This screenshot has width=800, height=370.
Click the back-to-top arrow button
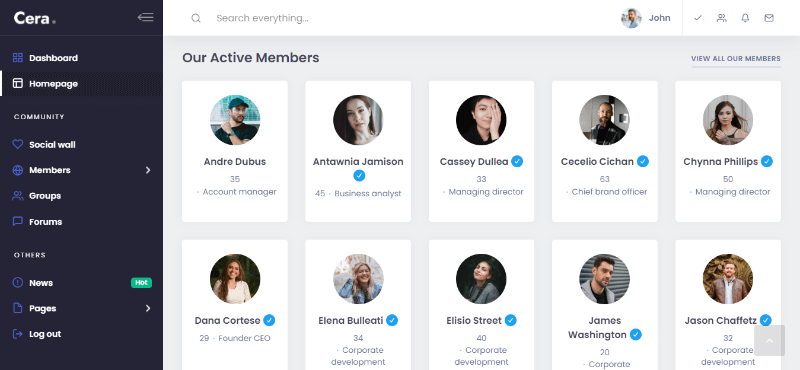tap(769, 340)
